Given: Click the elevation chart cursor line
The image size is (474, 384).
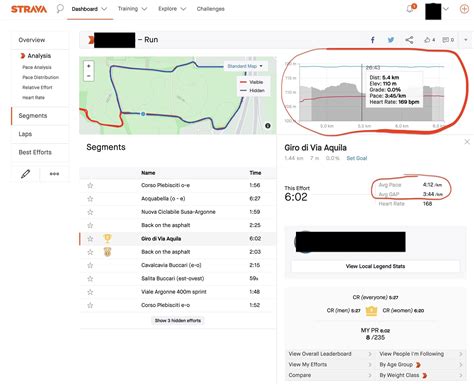Looking at the screenshot, I should click(362, 93).
